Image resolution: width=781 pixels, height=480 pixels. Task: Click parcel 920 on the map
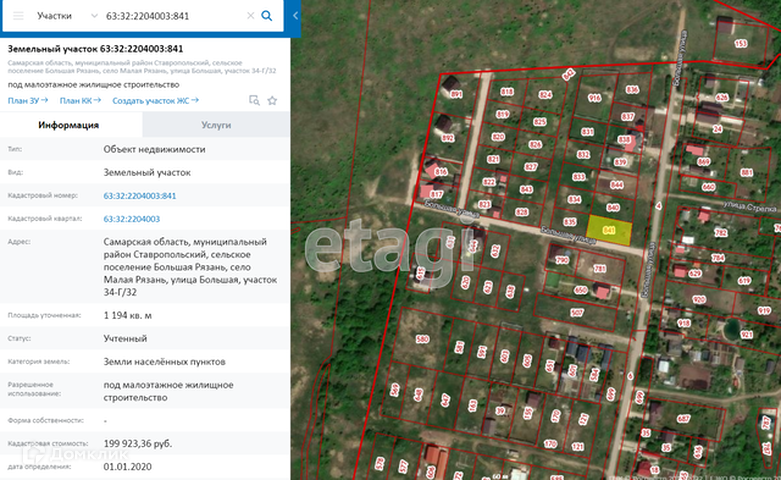[x=699, y=300]
